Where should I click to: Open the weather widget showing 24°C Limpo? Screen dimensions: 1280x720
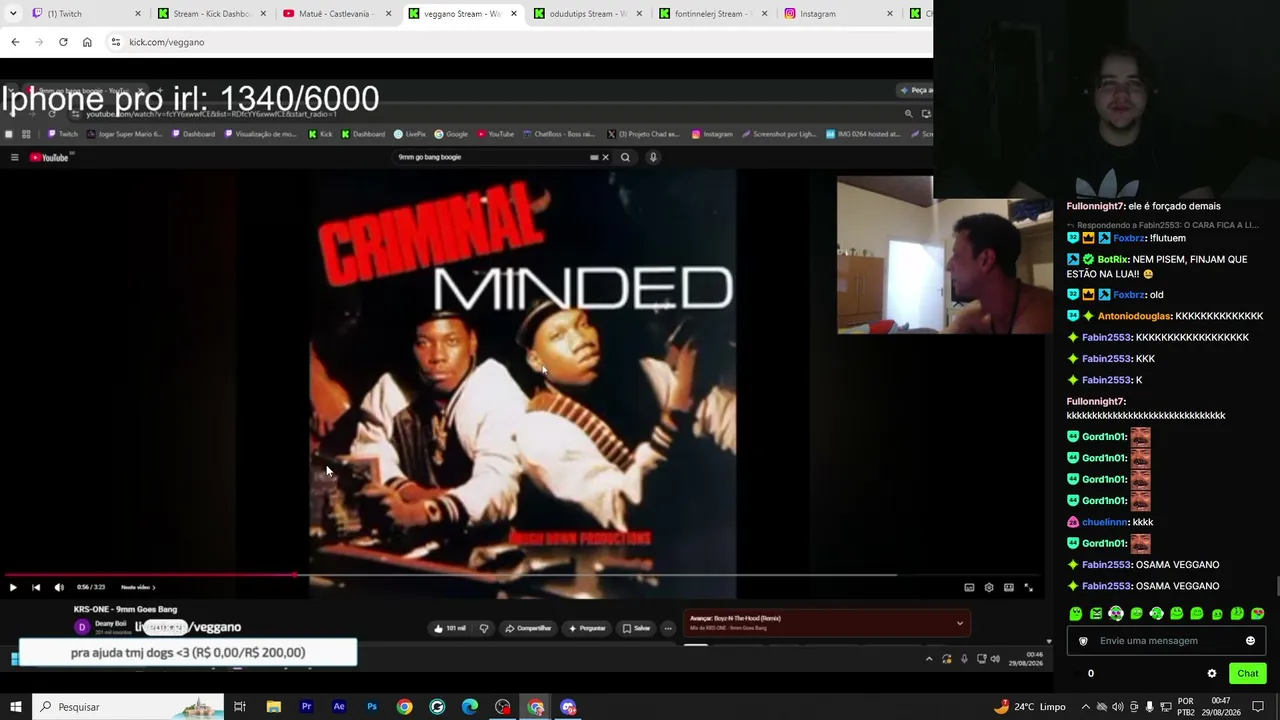[x=1030, y=707]
